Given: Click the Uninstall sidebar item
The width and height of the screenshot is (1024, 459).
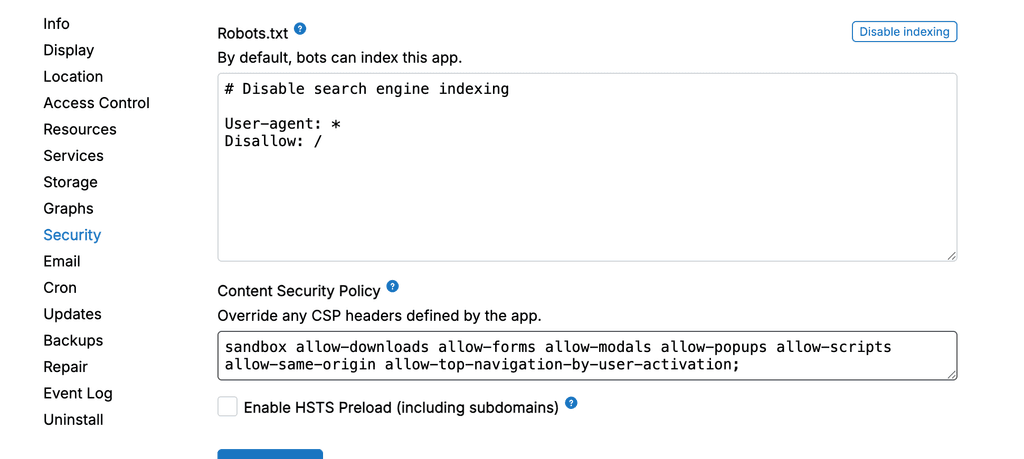Looking at the screenshot, I should pos(73,420).
